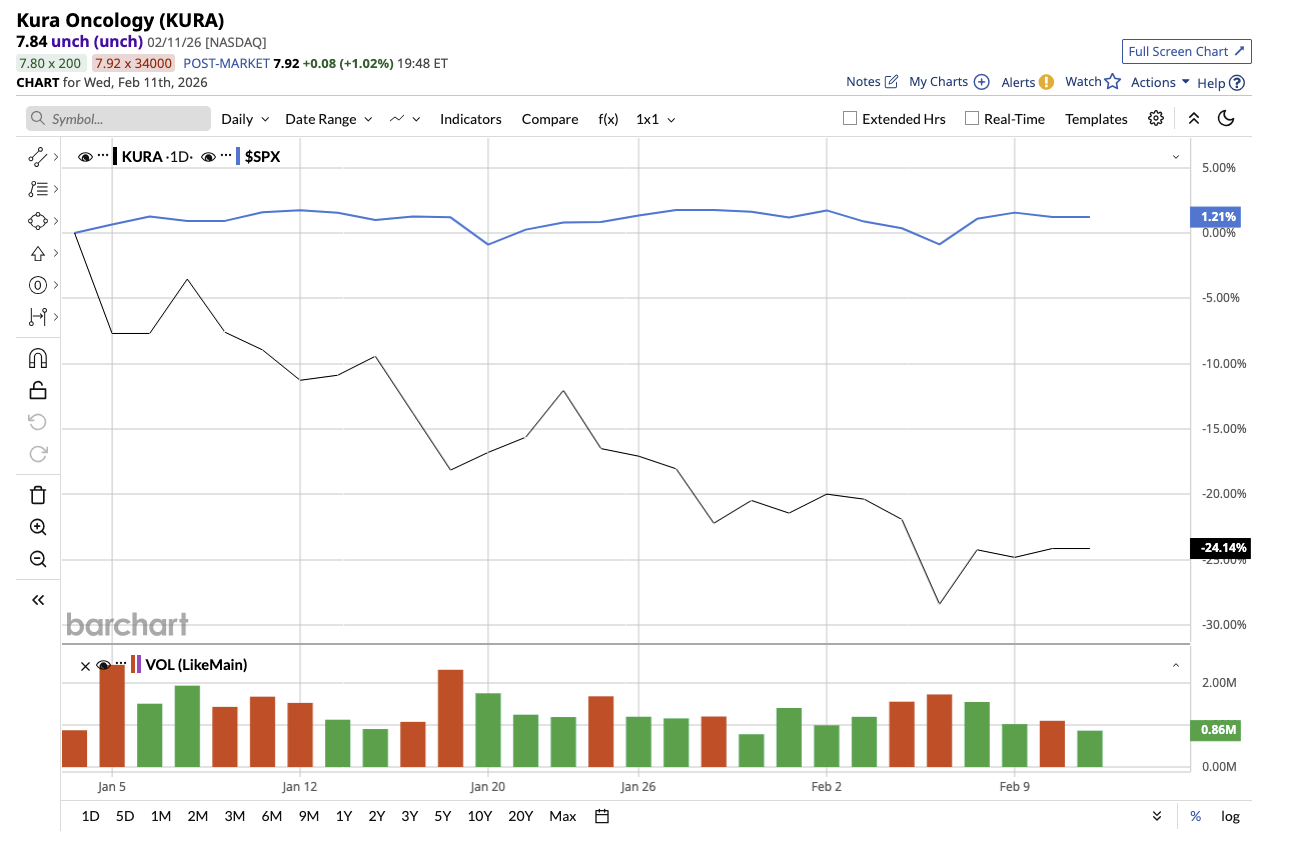Choose the geometric shapes drawing tool
The image size is (1304, 862).
tap(38, 221)
